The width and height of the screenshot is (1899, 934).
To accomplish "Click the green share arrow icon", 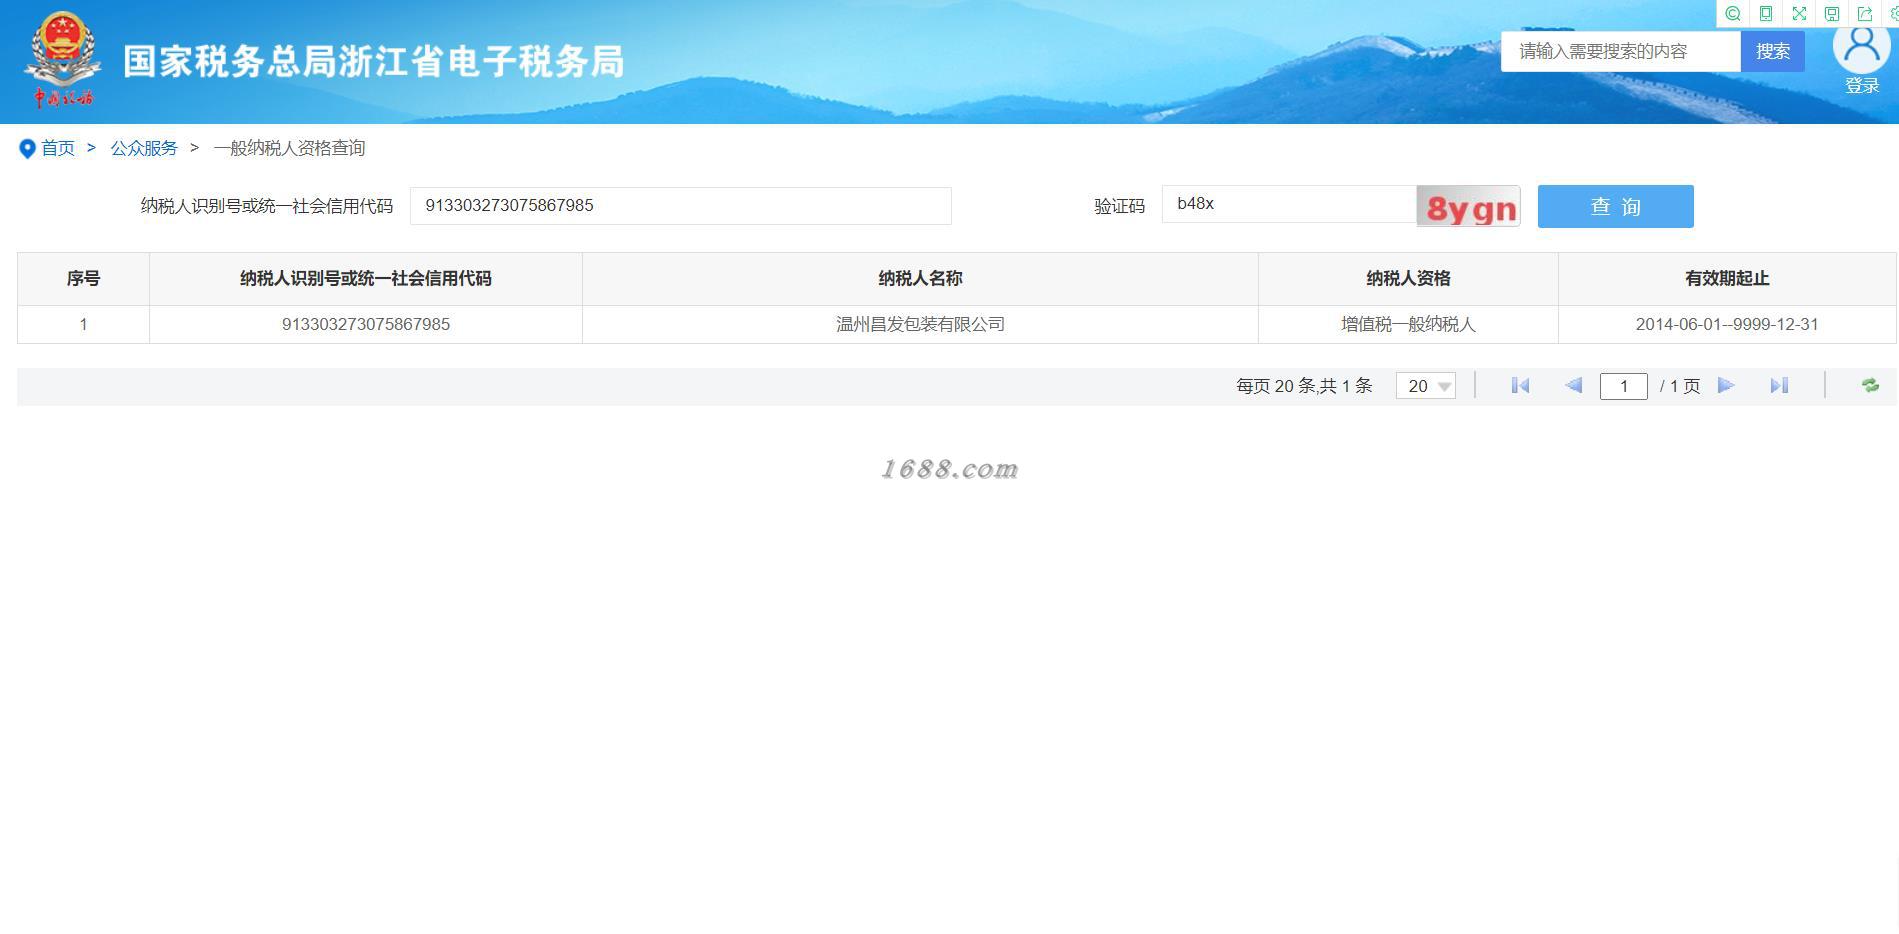I will coord(1865,14).
